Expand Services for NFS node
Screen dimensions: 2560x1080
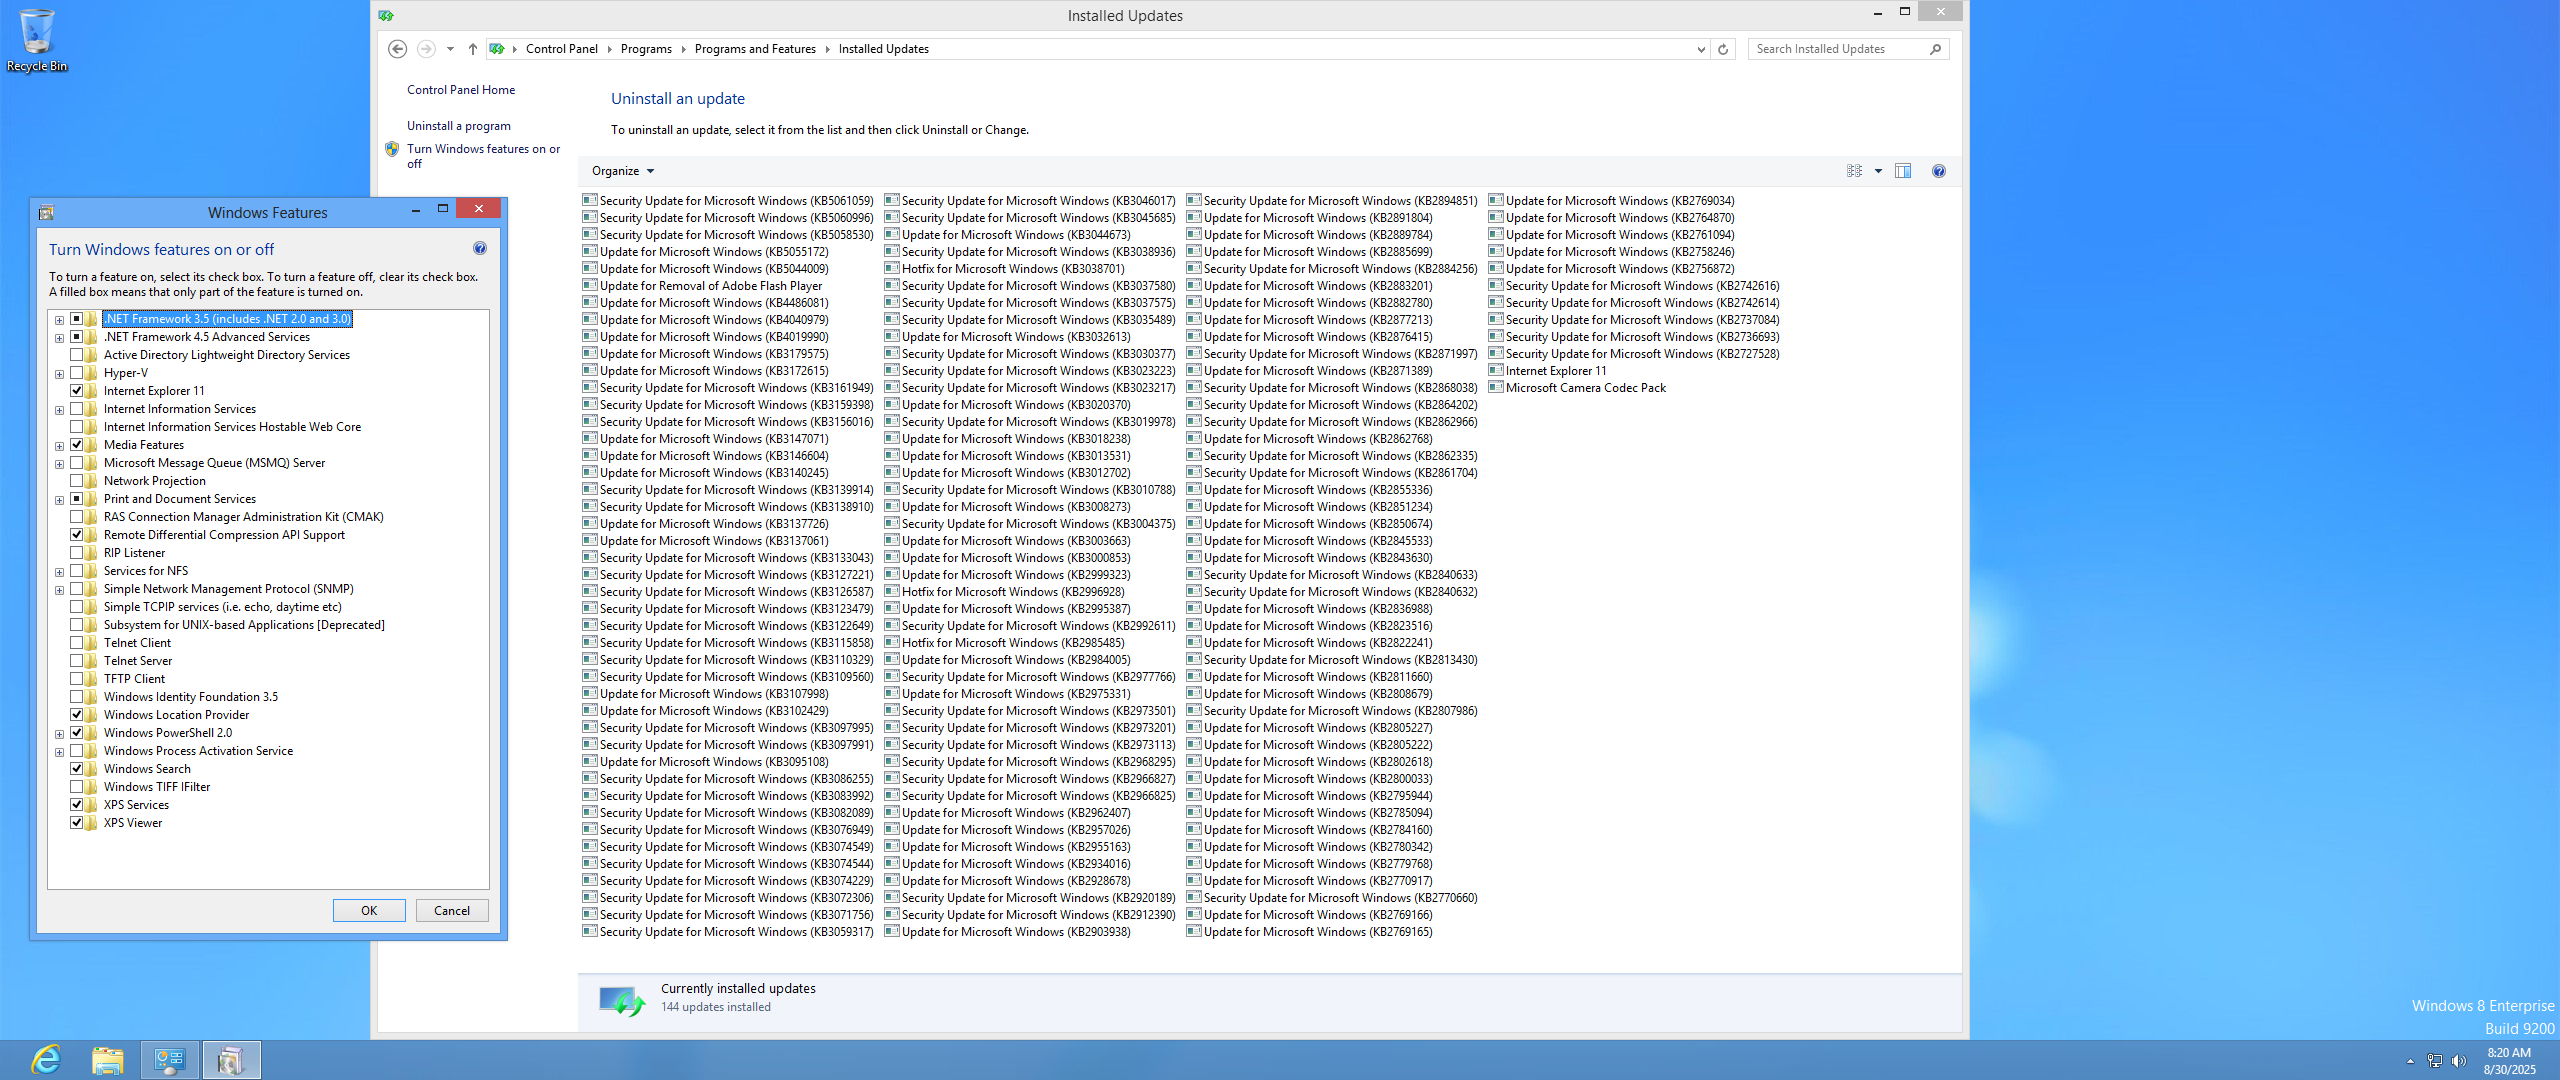(59, 572)
